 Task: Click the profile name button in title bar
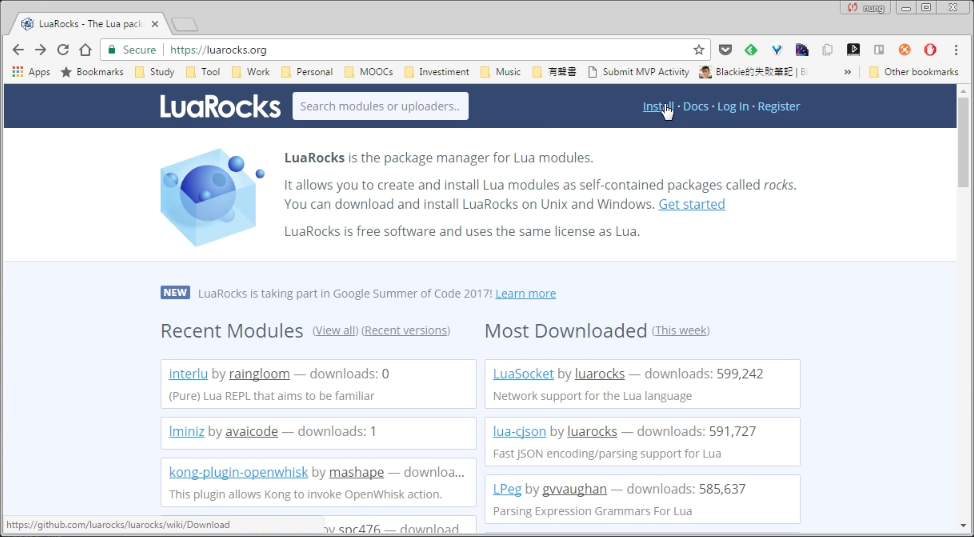tap(865, 7)
